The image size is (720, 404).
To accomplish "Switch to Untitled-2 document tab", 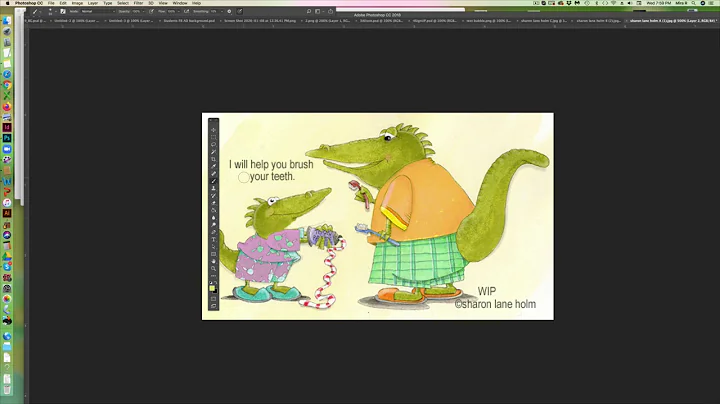I will point(77,21).
